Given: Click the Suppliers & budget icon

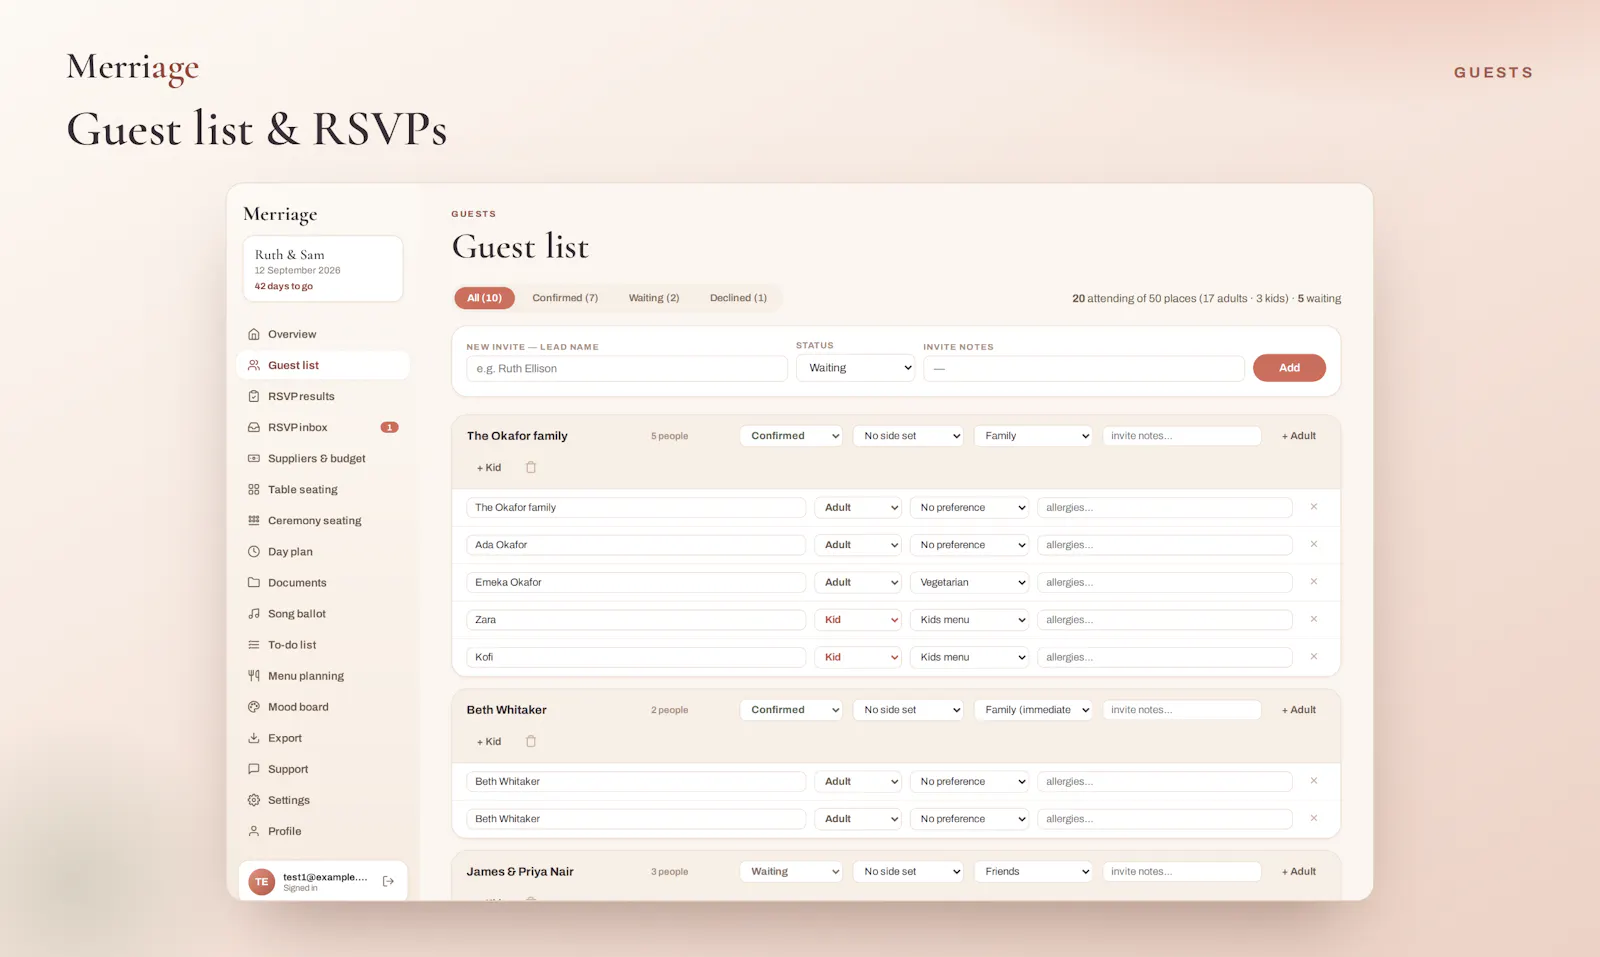Looking at the screenshot, I should coord(254,458).
